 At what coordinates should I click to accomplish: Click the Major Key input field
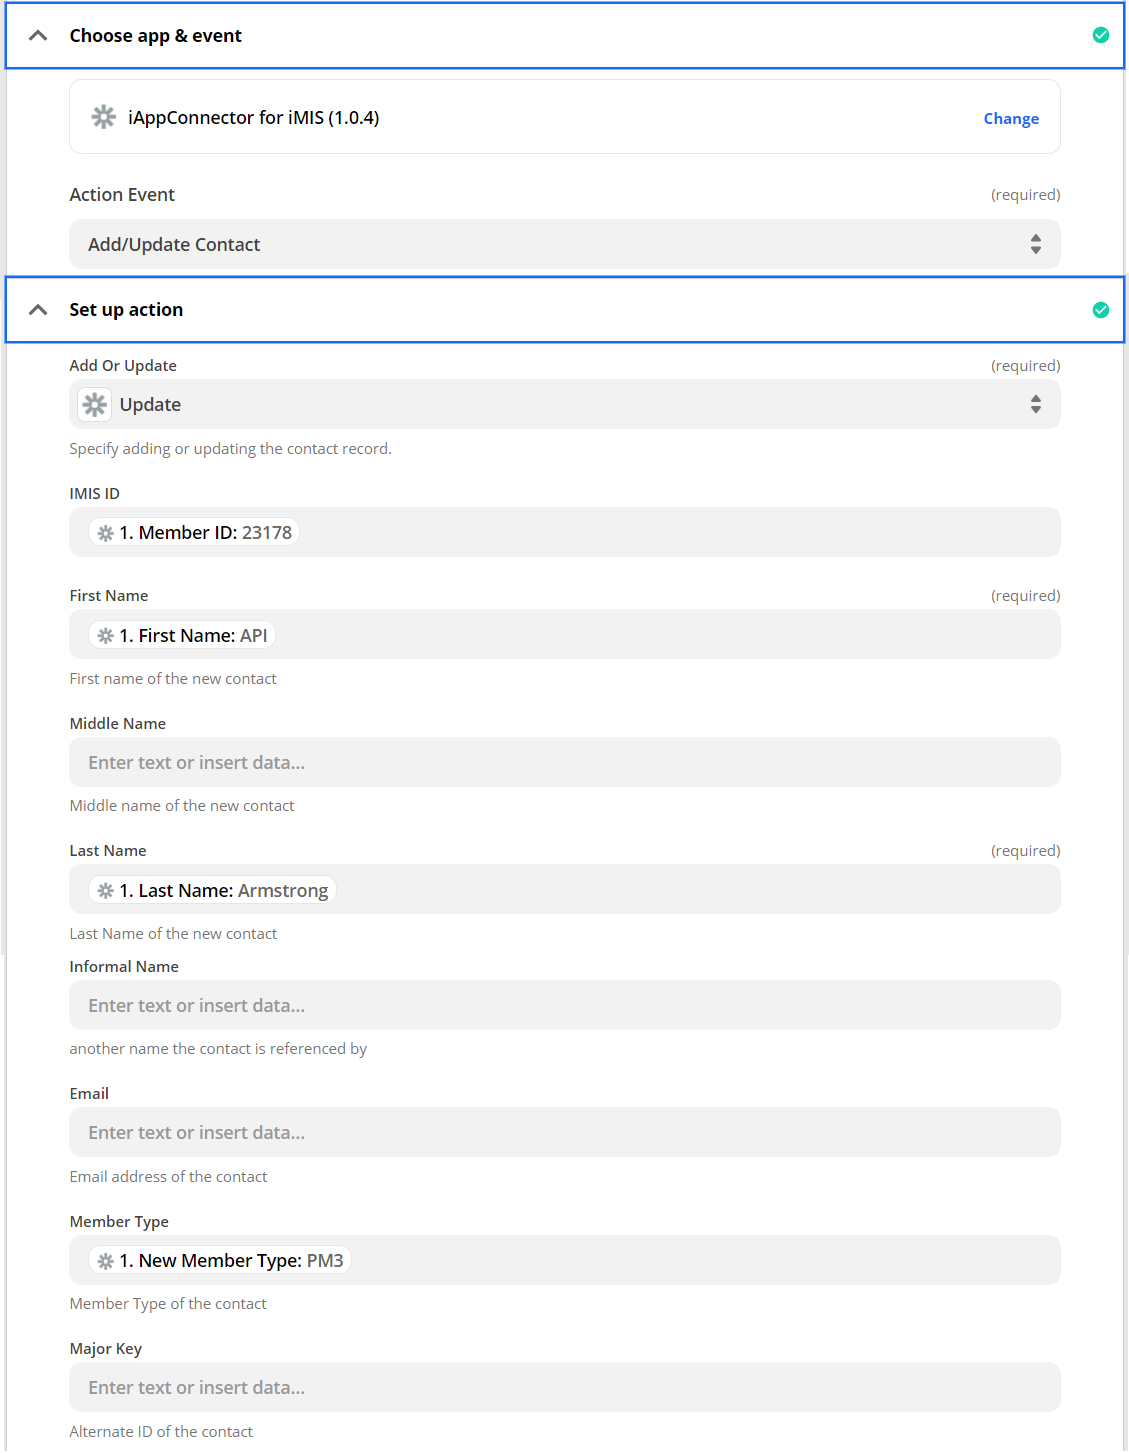click(564, 1388)
